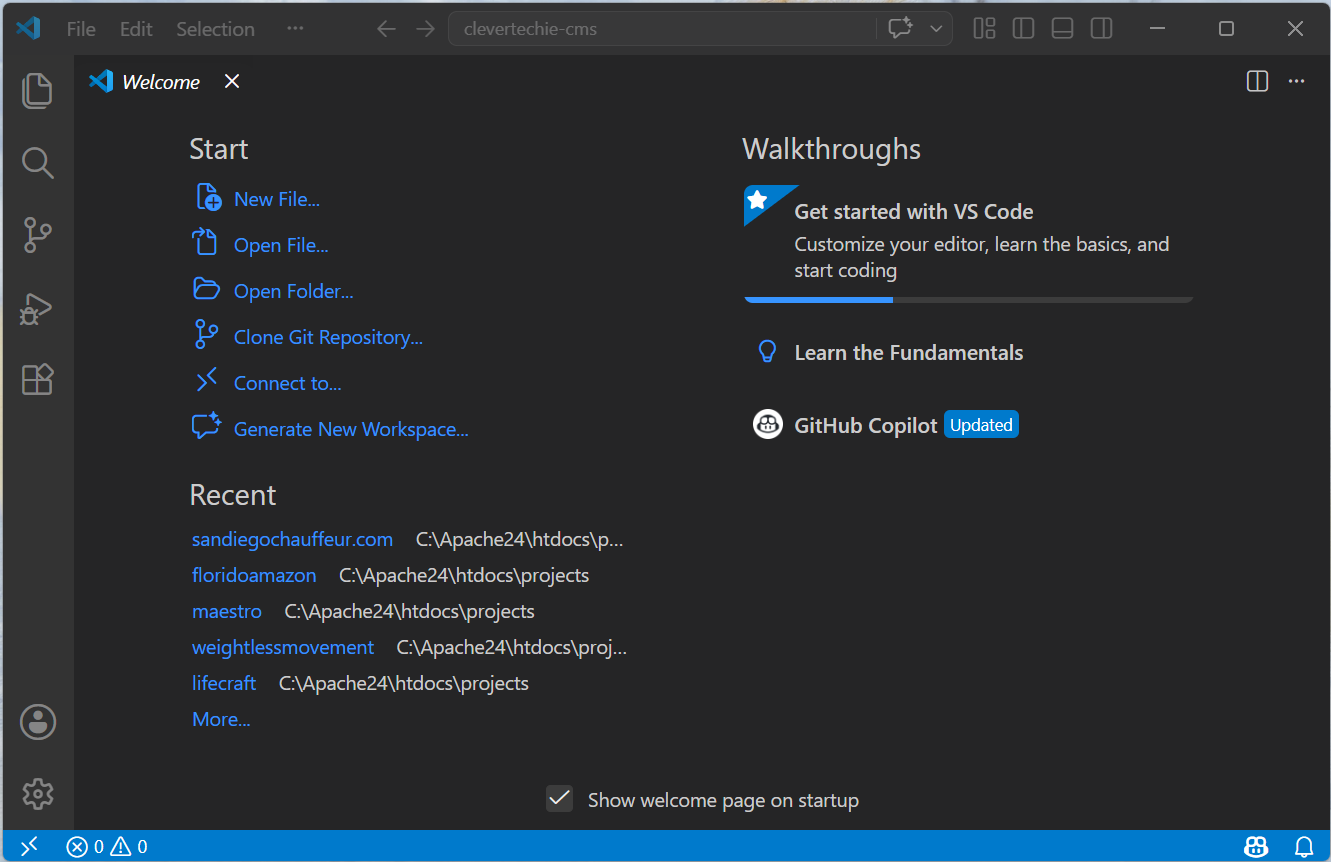This screenshot has height=862, width=1331.
Task: Open the Edit menu
Action: coord(136,29)
